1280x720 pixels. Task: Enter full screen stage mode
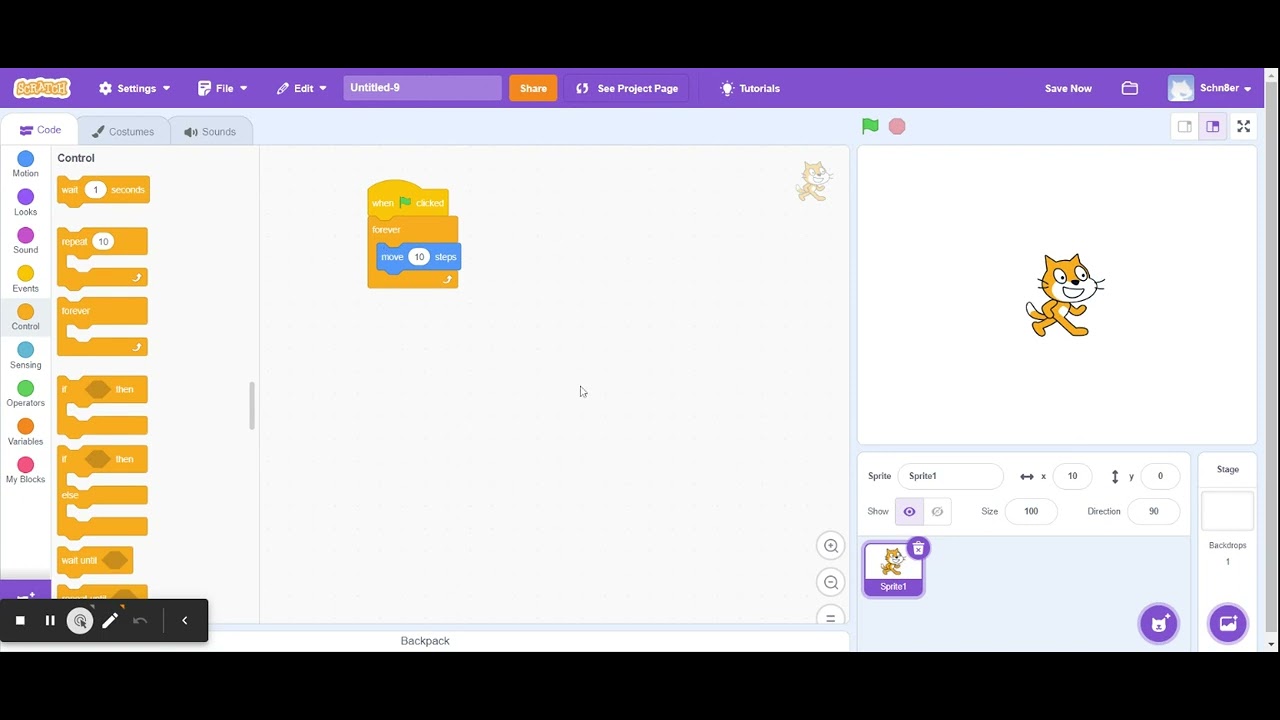click(1244, 127)
